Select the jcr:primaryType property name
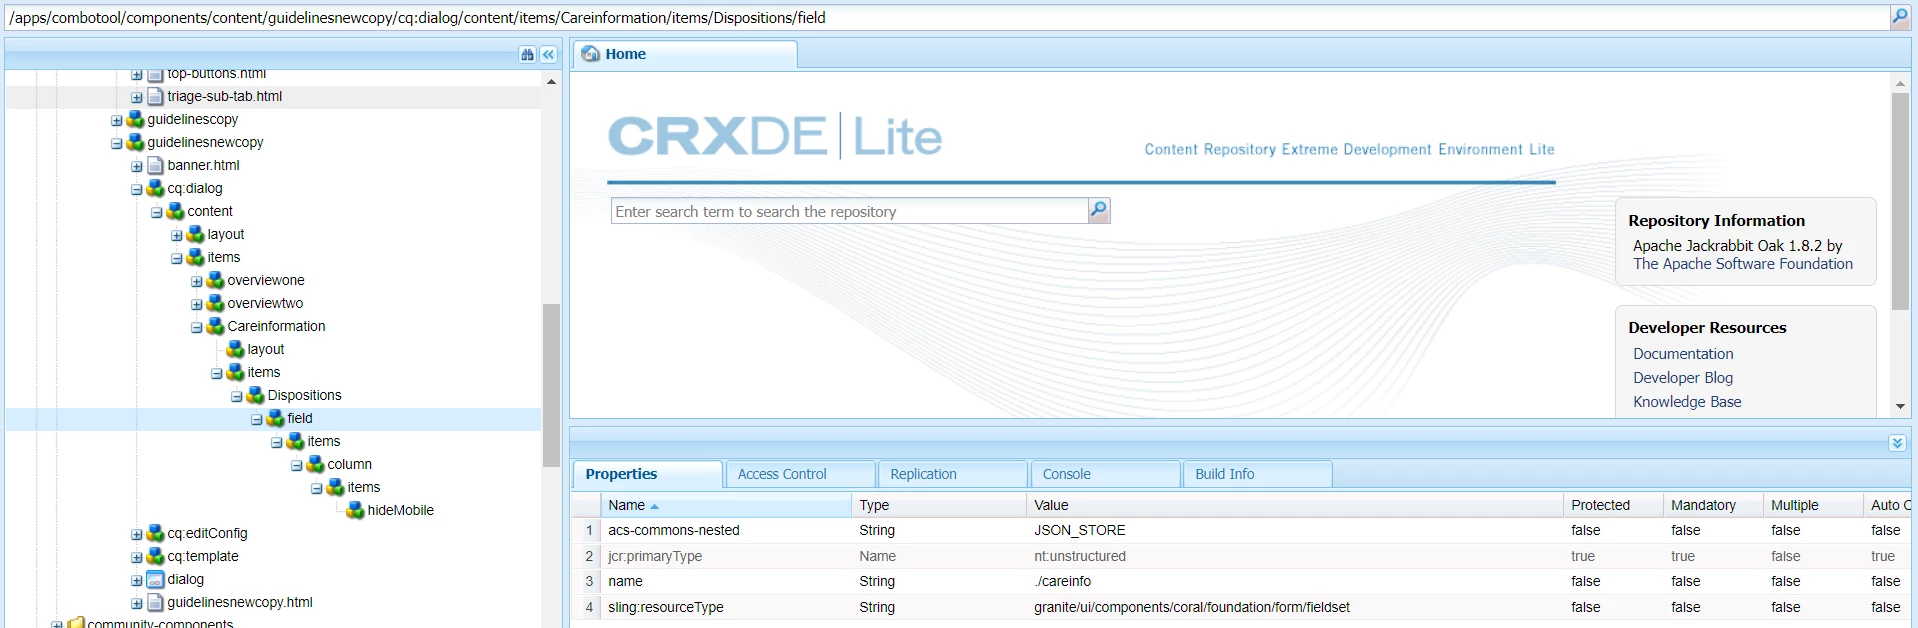This screenshot has width=1918, height=628. pos(655,556)
